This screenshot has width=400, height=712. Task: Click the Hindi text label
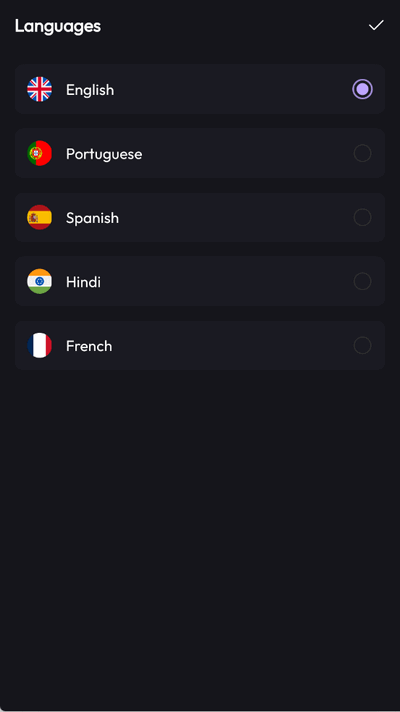point(83,282)
